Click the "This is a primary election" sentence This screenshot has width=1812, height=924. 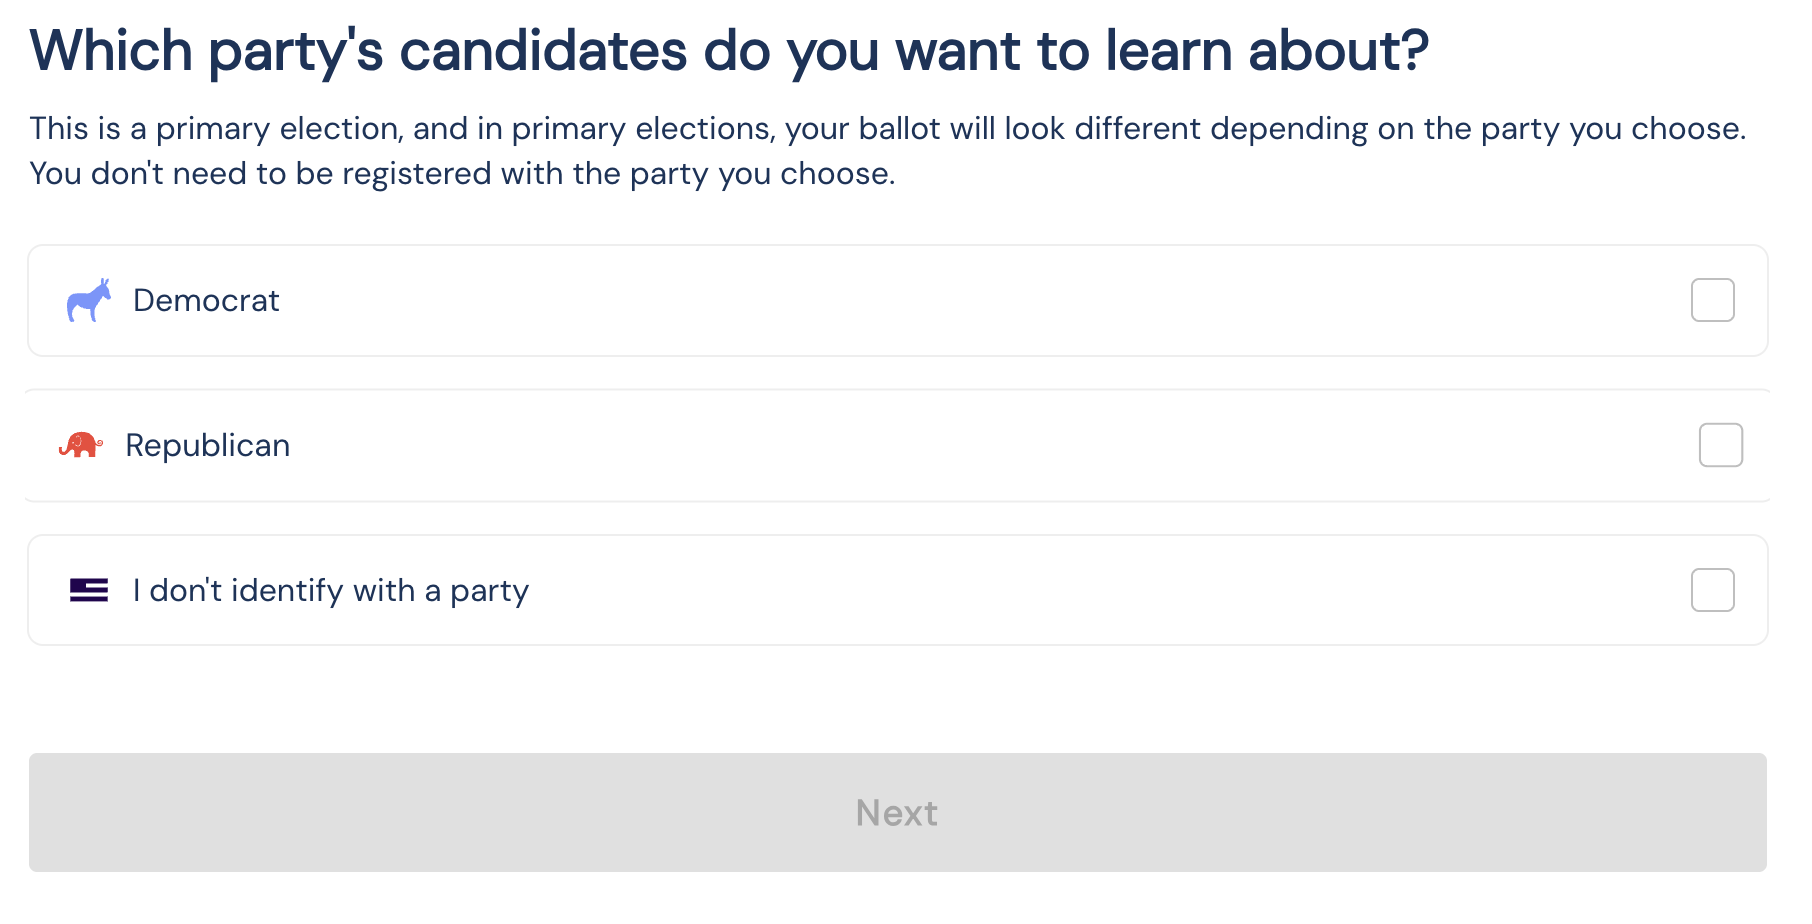pyautogui.click(x=887, y=129)
